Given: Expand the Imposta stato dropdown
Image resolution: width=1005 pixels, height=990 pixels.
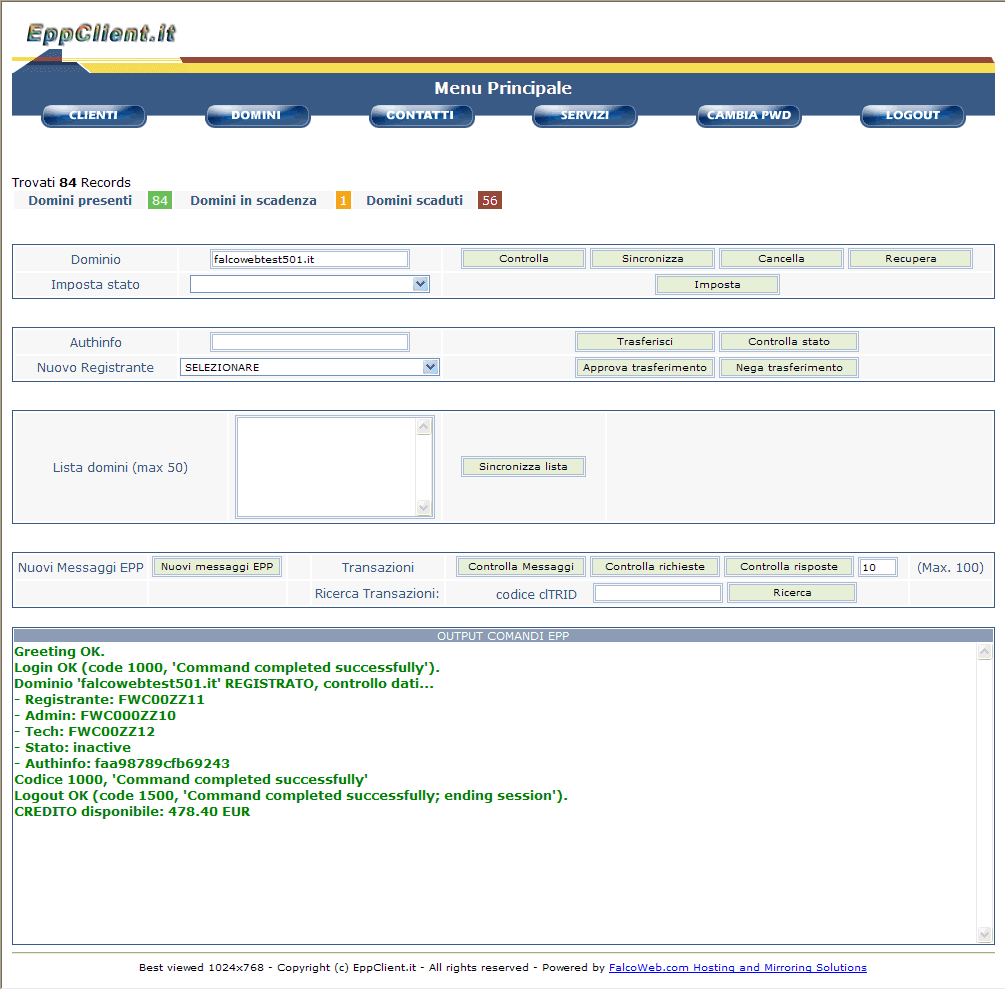Looking at the screenshot, I should click(310, 285).
